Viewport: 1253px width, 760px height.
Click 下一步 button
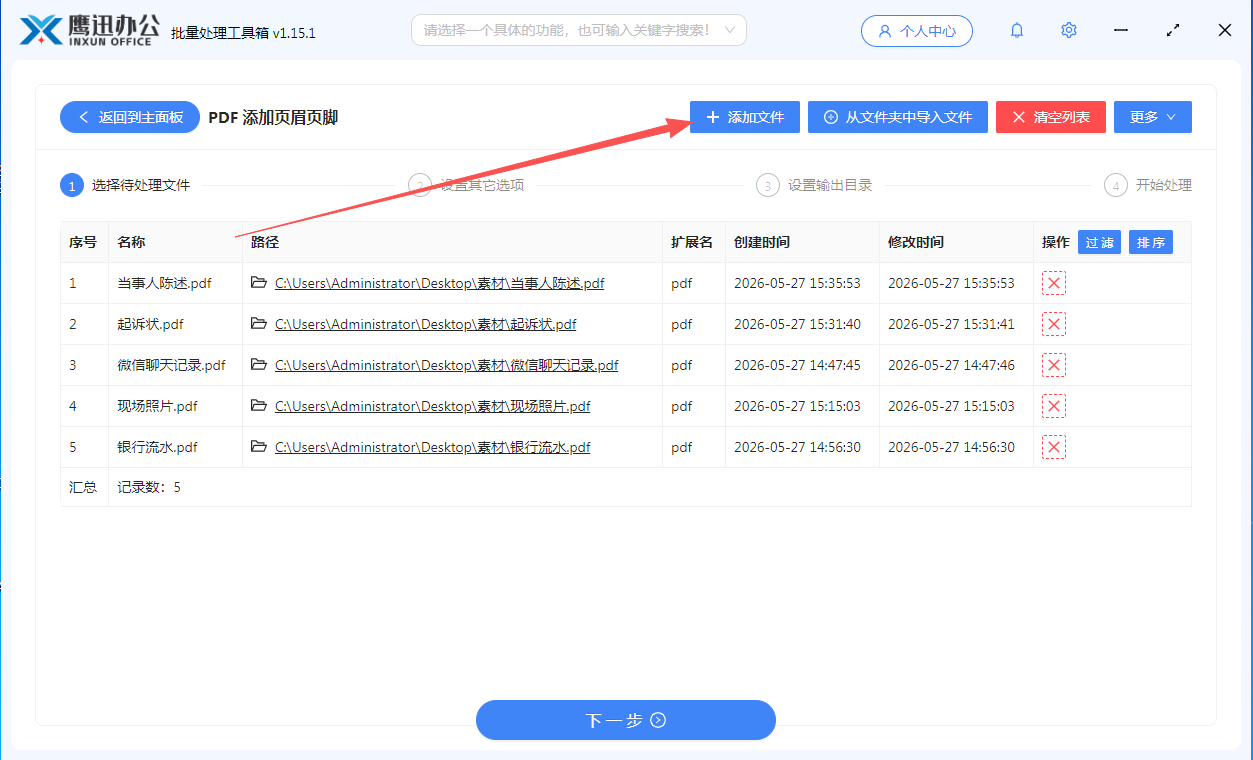[x=626, y=720]
